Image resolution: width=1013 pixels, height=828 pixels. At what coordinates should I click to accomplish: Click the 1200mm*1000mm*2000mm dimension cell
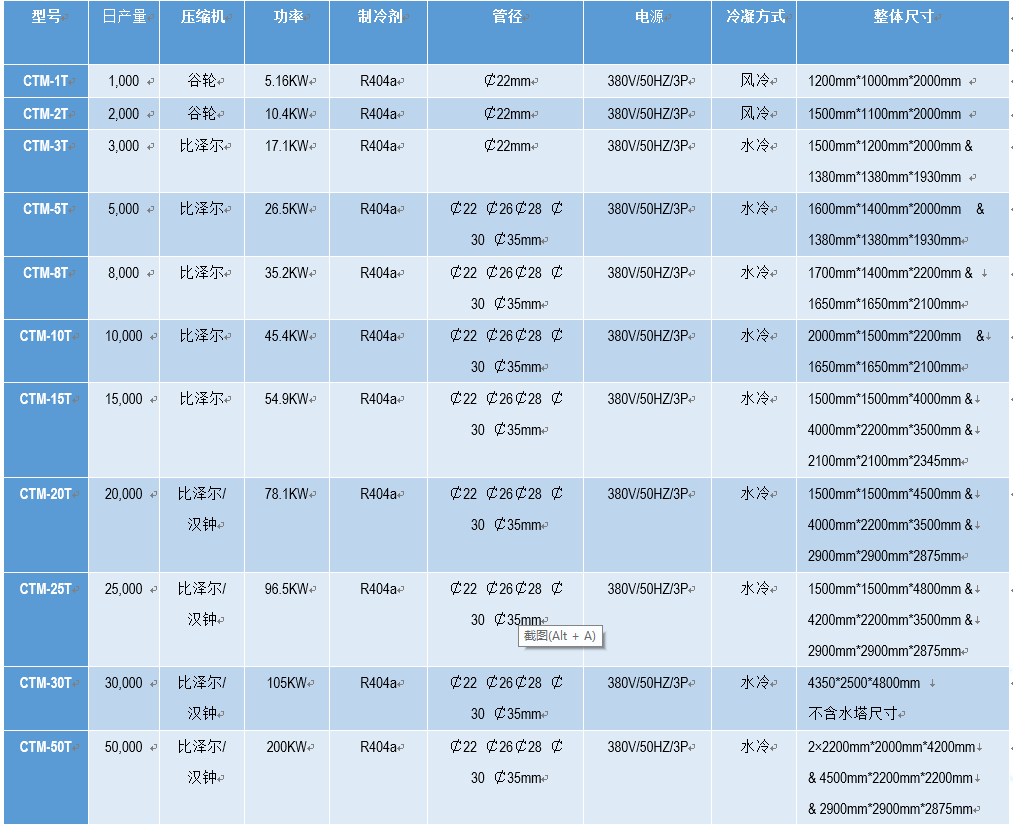click(x=885, y=82)
